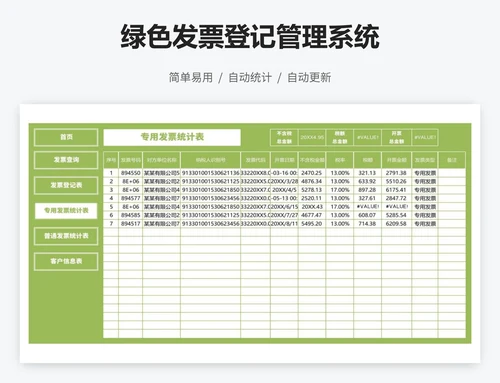
Task: Select the 20XX4.95 summary total cell
Action: pyautogui.click(x=312, y=137)
